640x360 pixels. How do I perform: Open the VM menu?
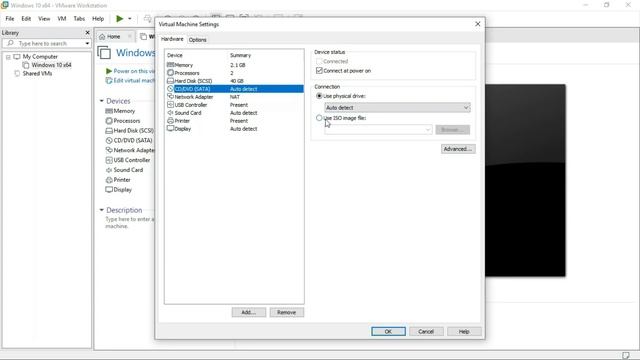click(62, 18)
